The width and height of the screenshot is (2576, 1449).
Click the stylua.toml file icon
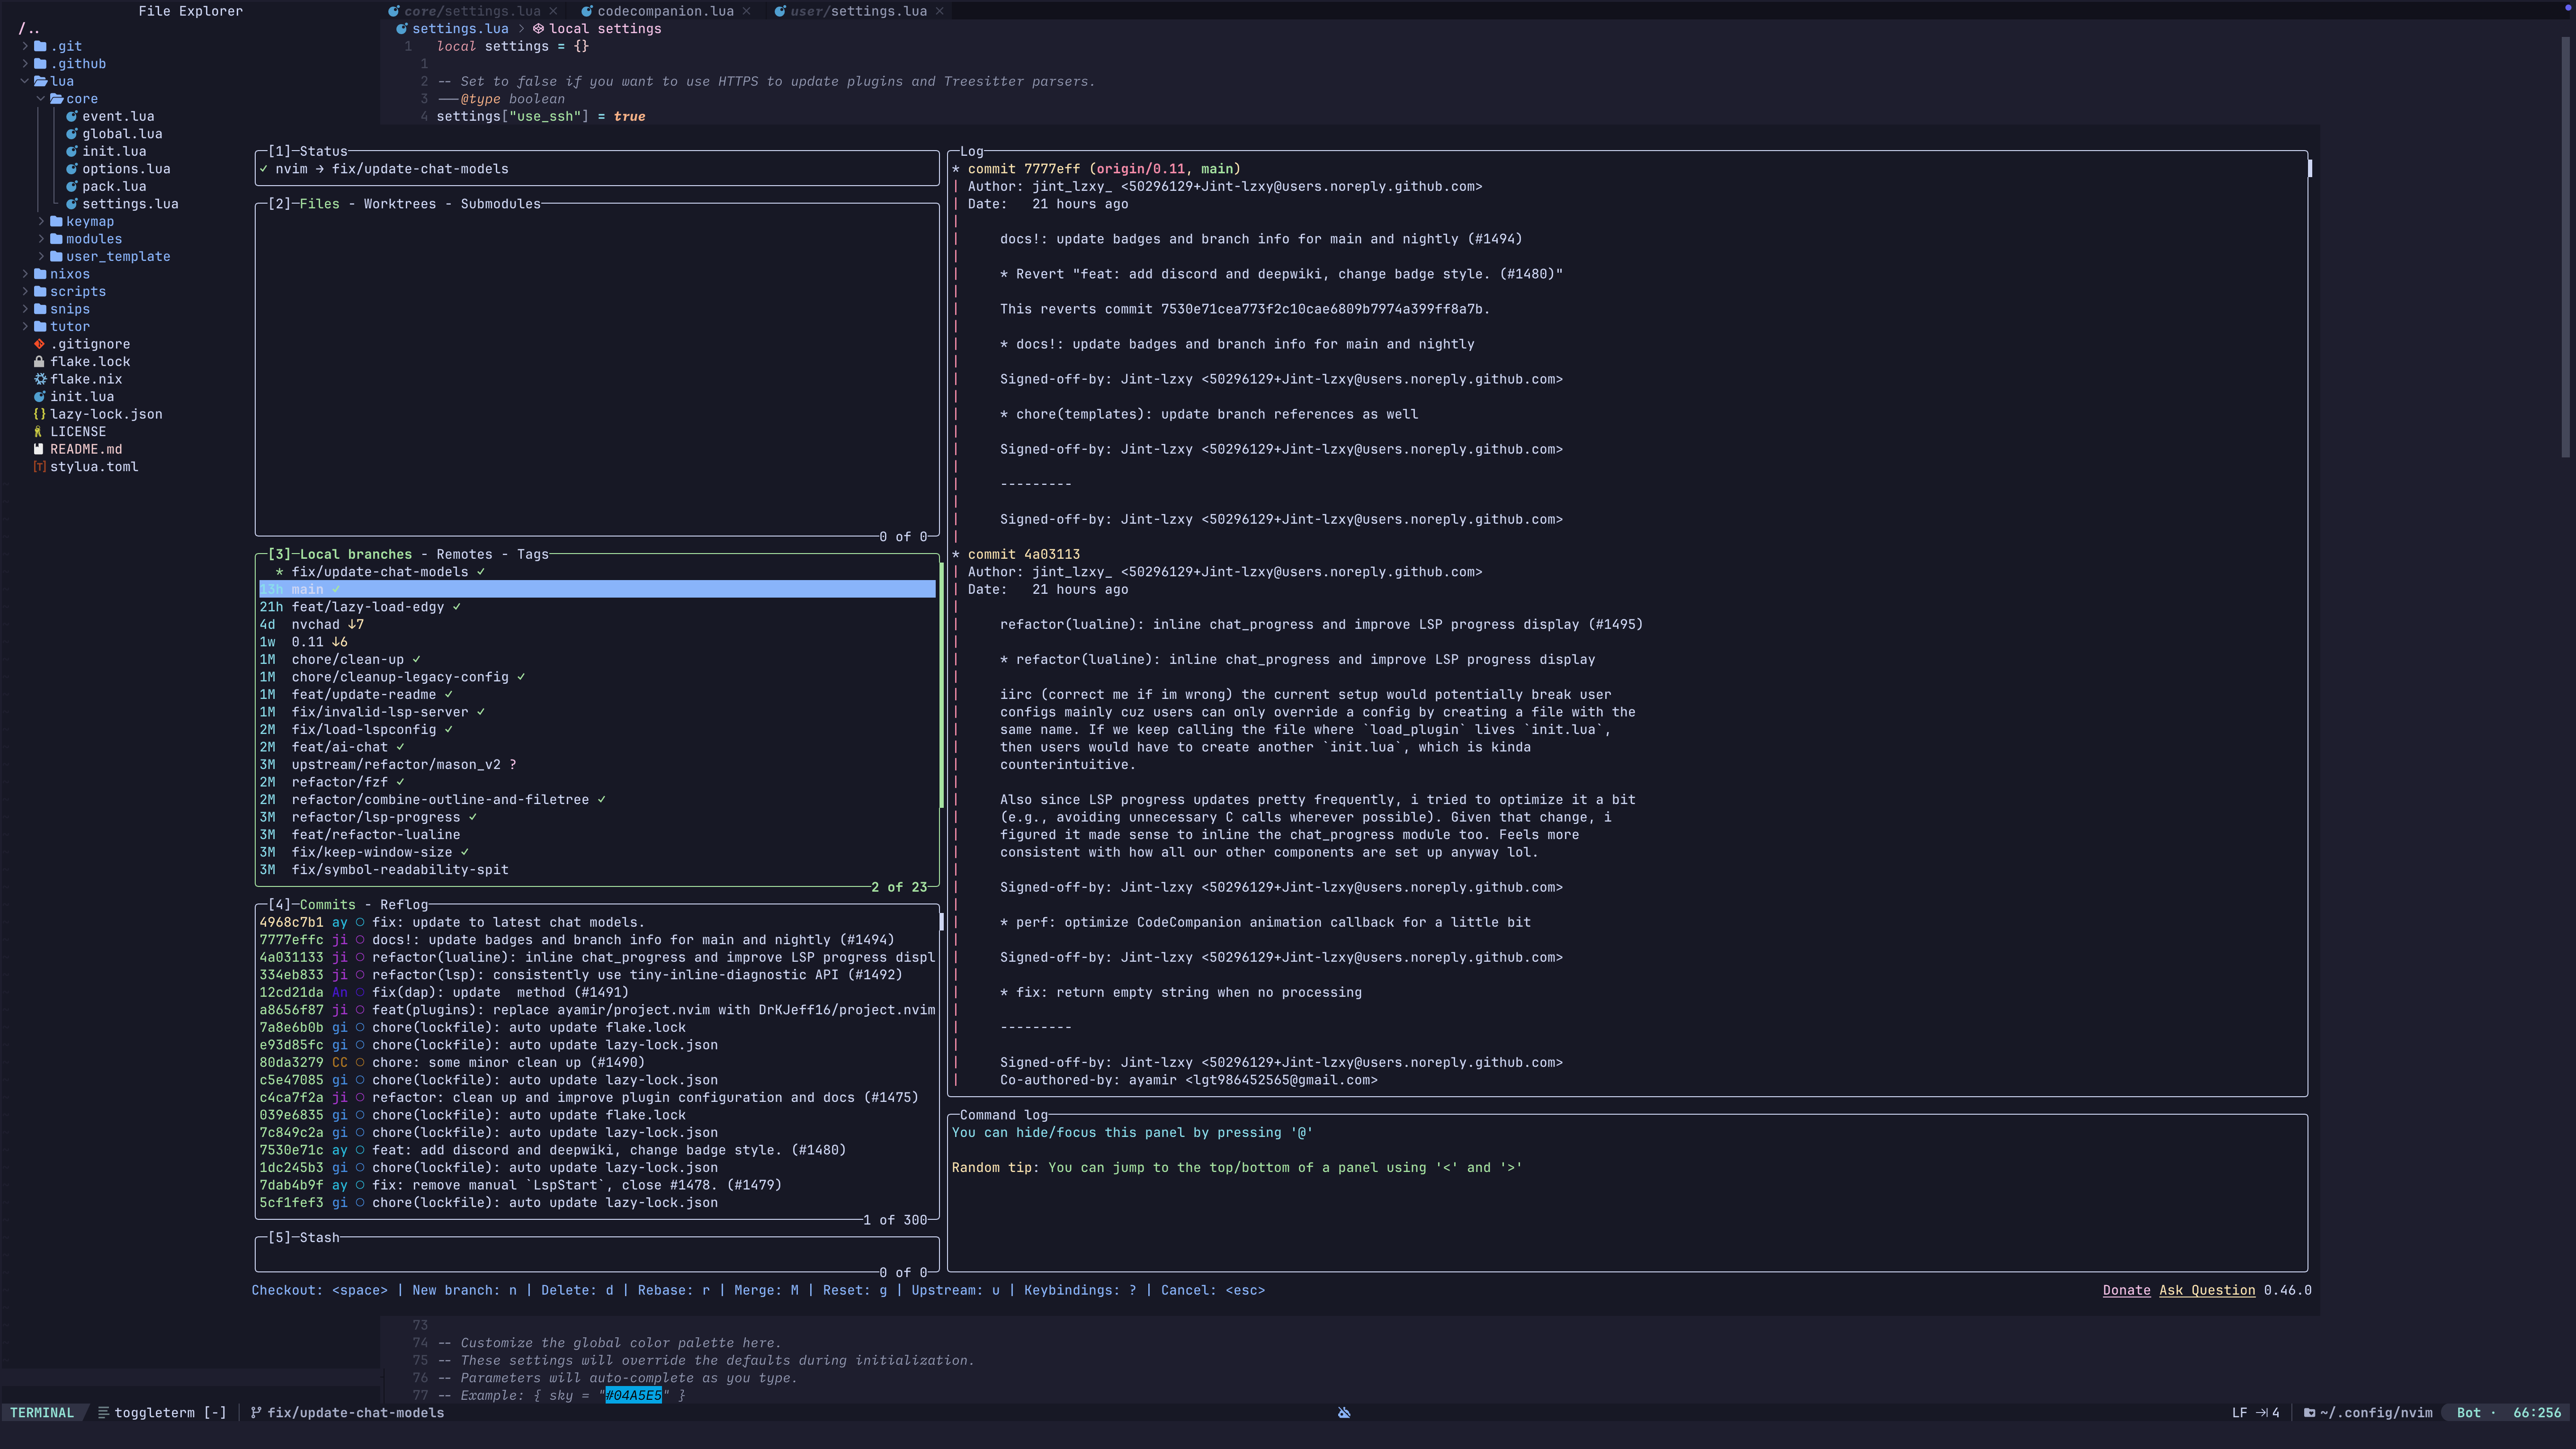[x=39, y=467]
